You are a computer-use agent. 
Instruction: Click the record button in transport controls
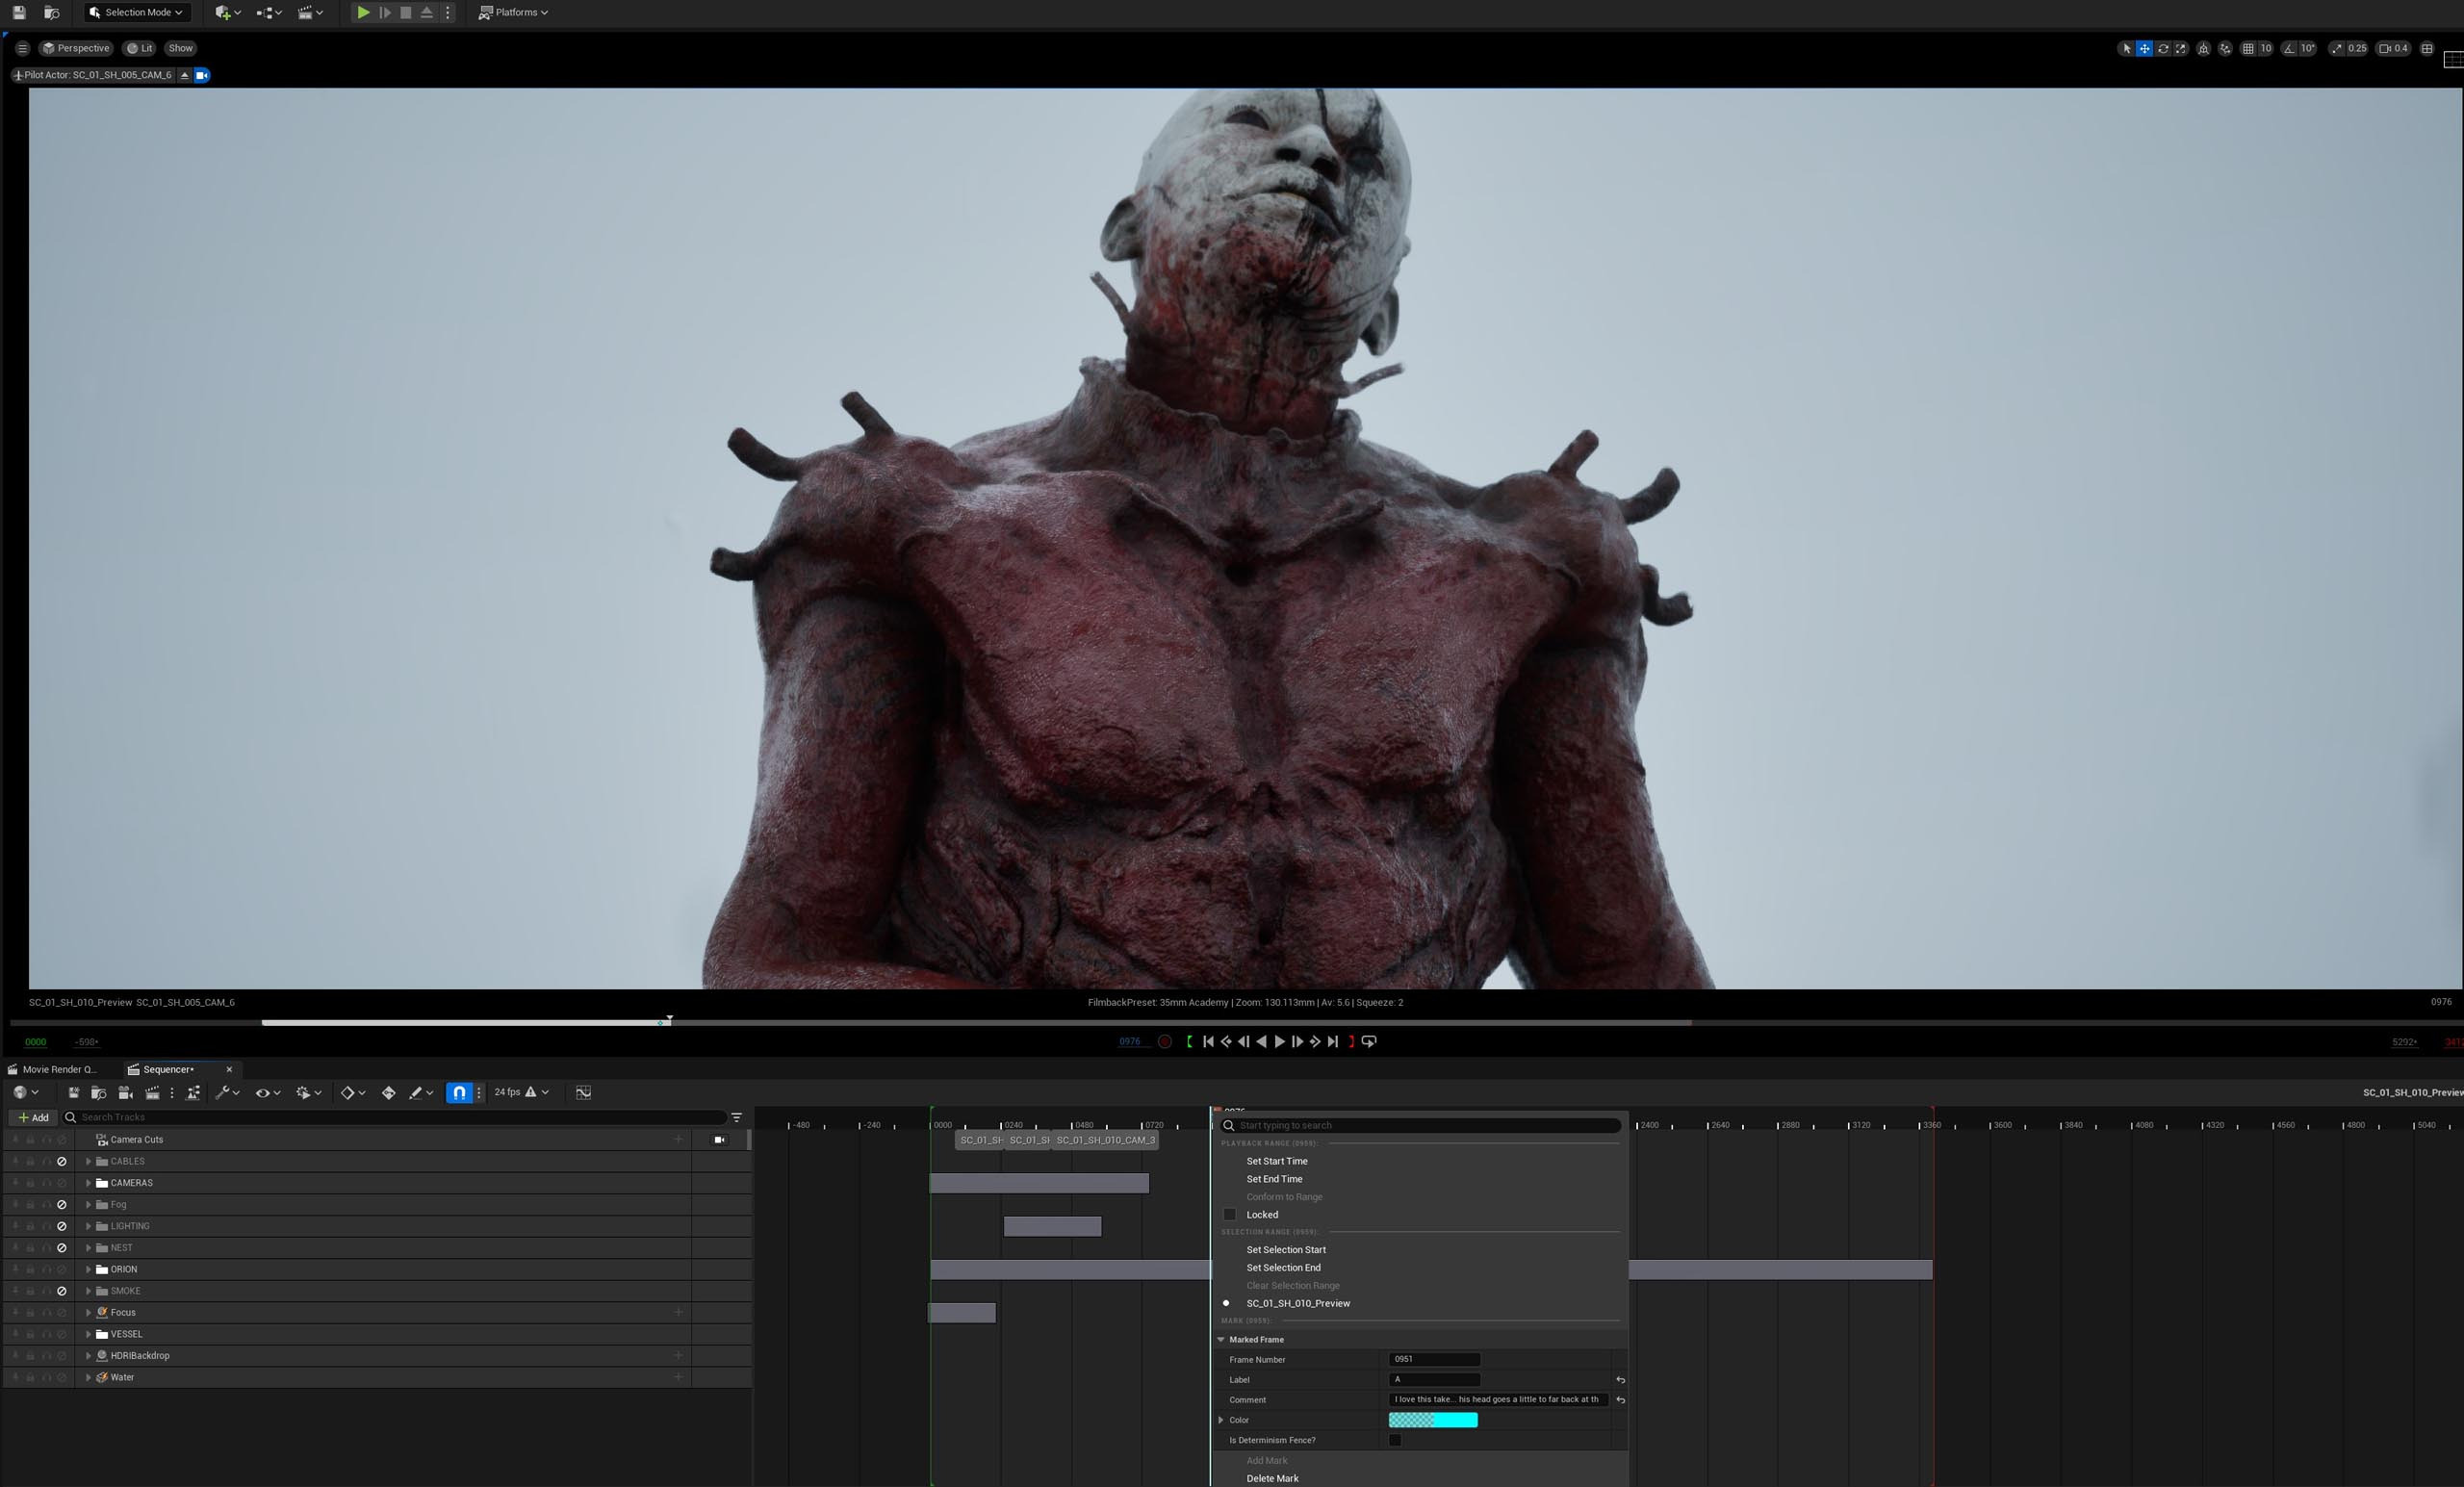coord(1165,1041)
